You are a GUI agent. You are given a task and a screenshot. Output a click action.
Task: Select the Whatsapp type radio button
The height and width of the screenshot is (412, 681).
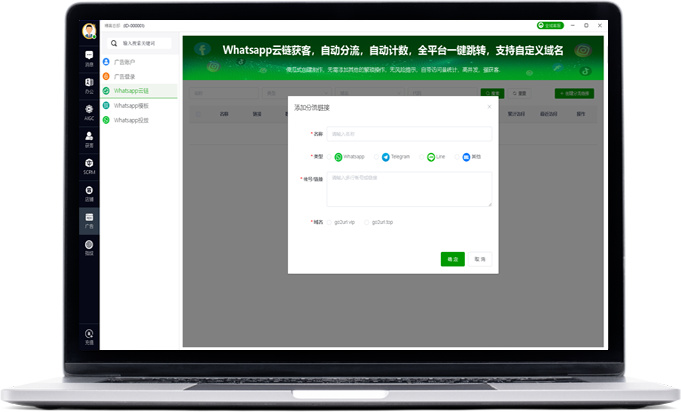(329, 157)
